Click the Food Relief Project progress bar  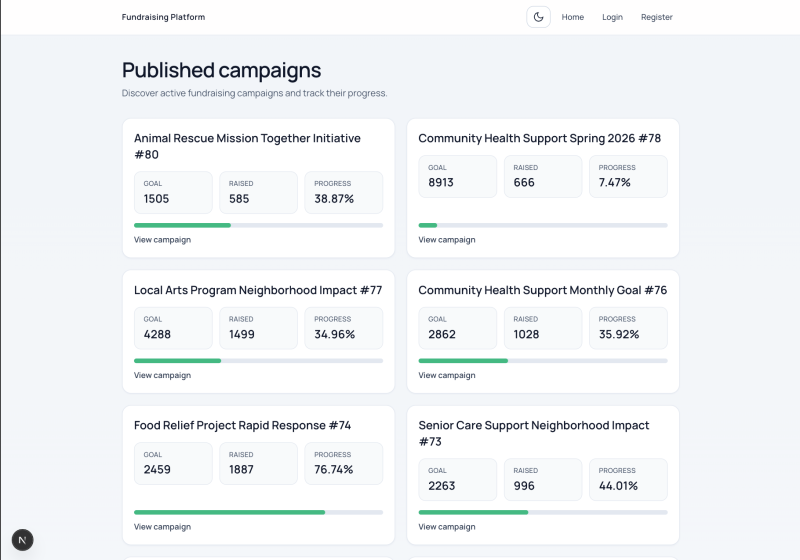[258, 512]
